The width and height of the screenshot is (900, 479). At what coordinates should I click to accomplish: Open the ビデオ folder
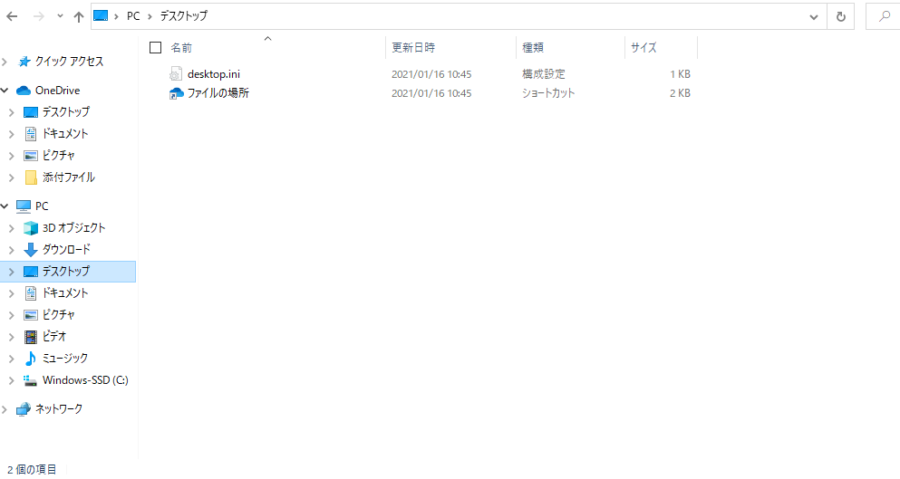pyautogui.click(x=54, y=336)
